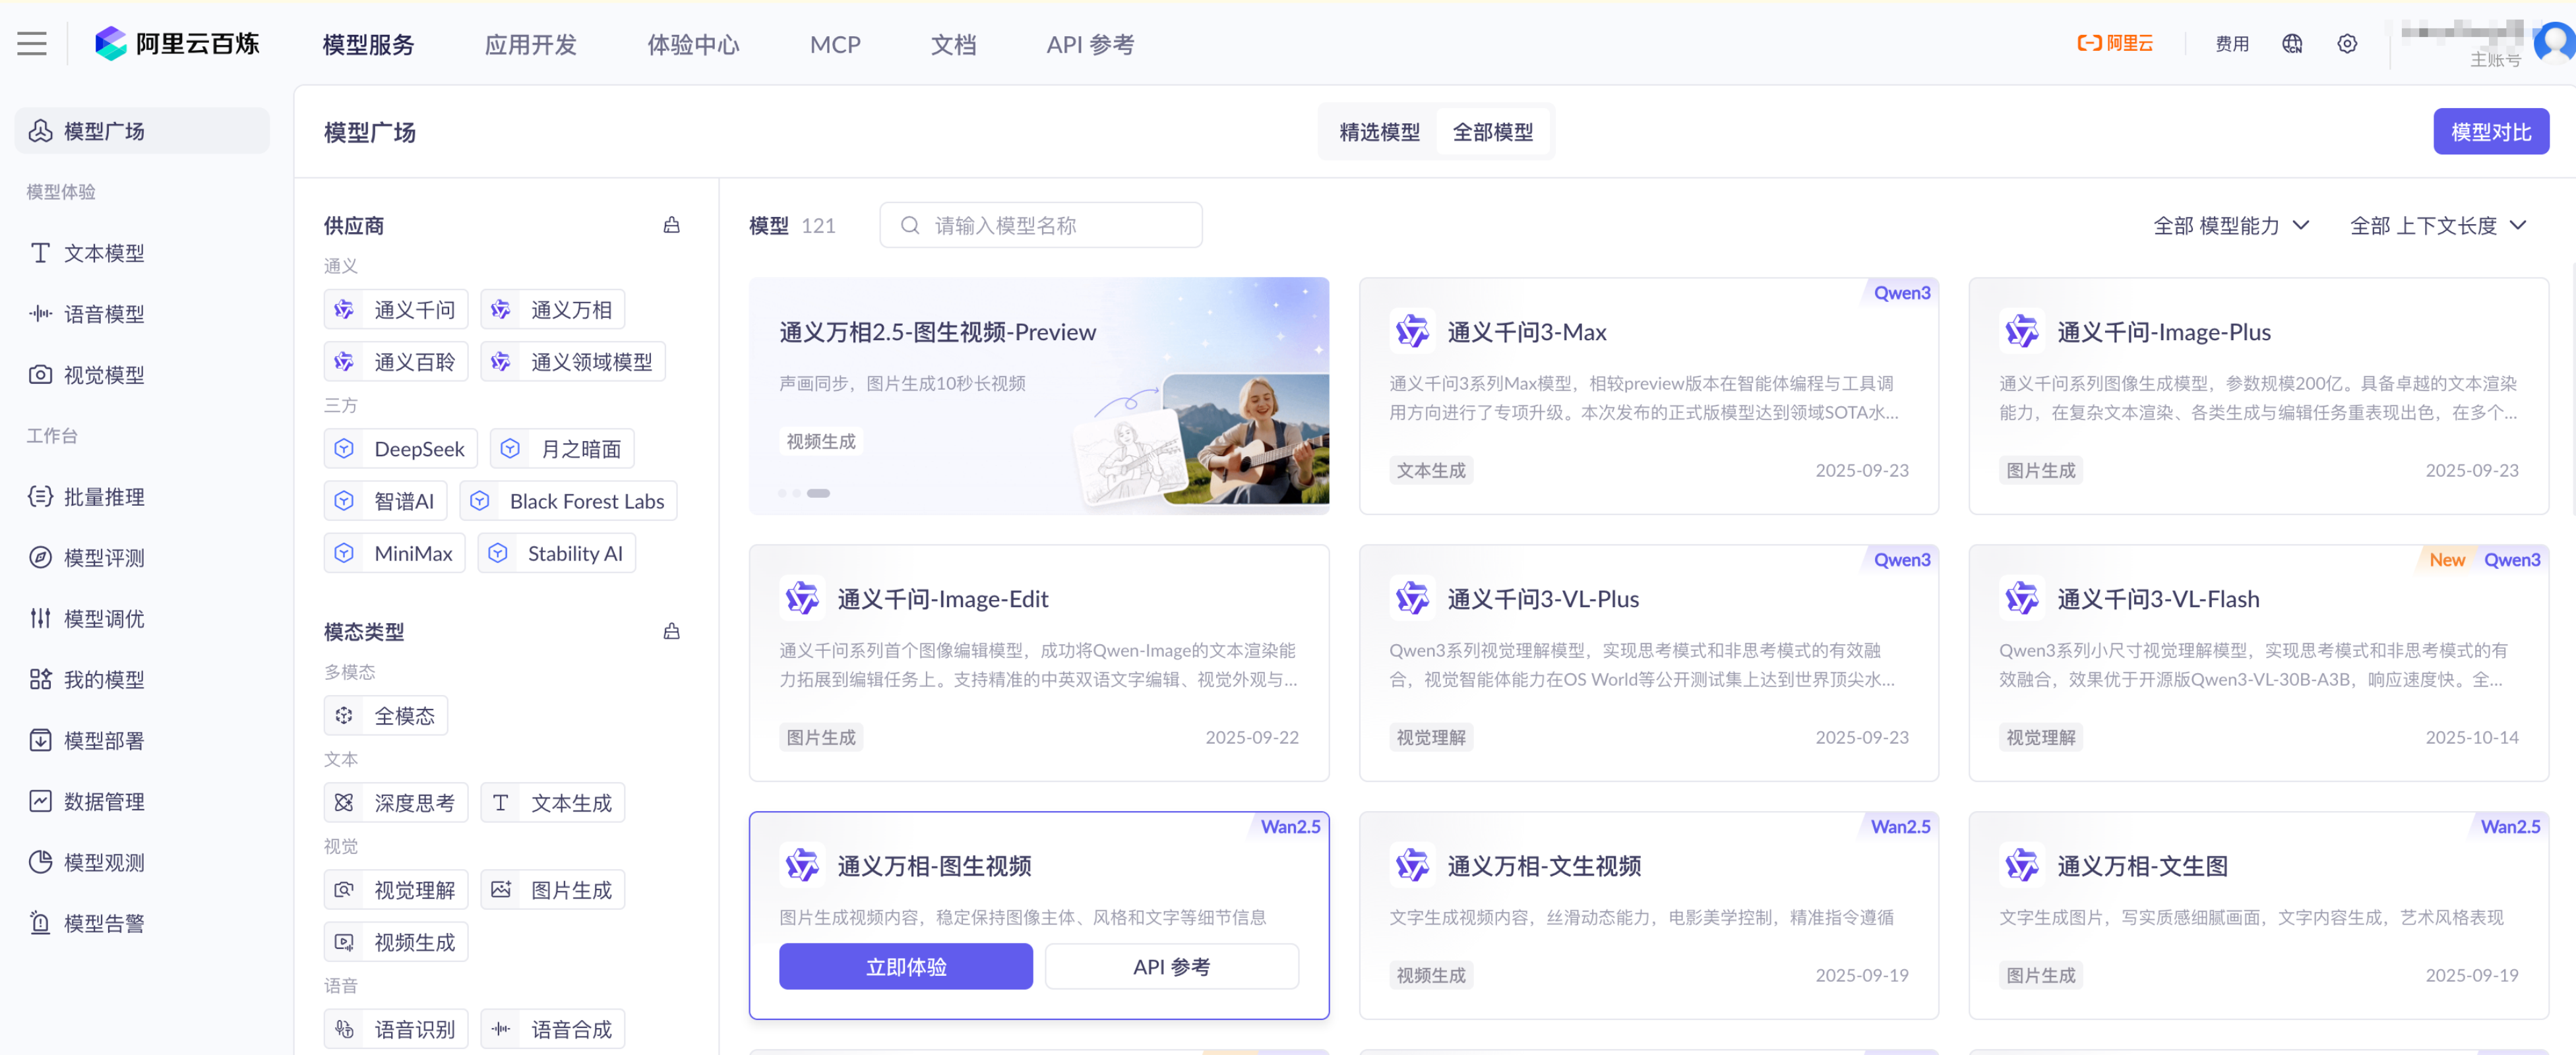Open the user account avatar menu
The image size is (2576, 1055).
[2554, 42]
